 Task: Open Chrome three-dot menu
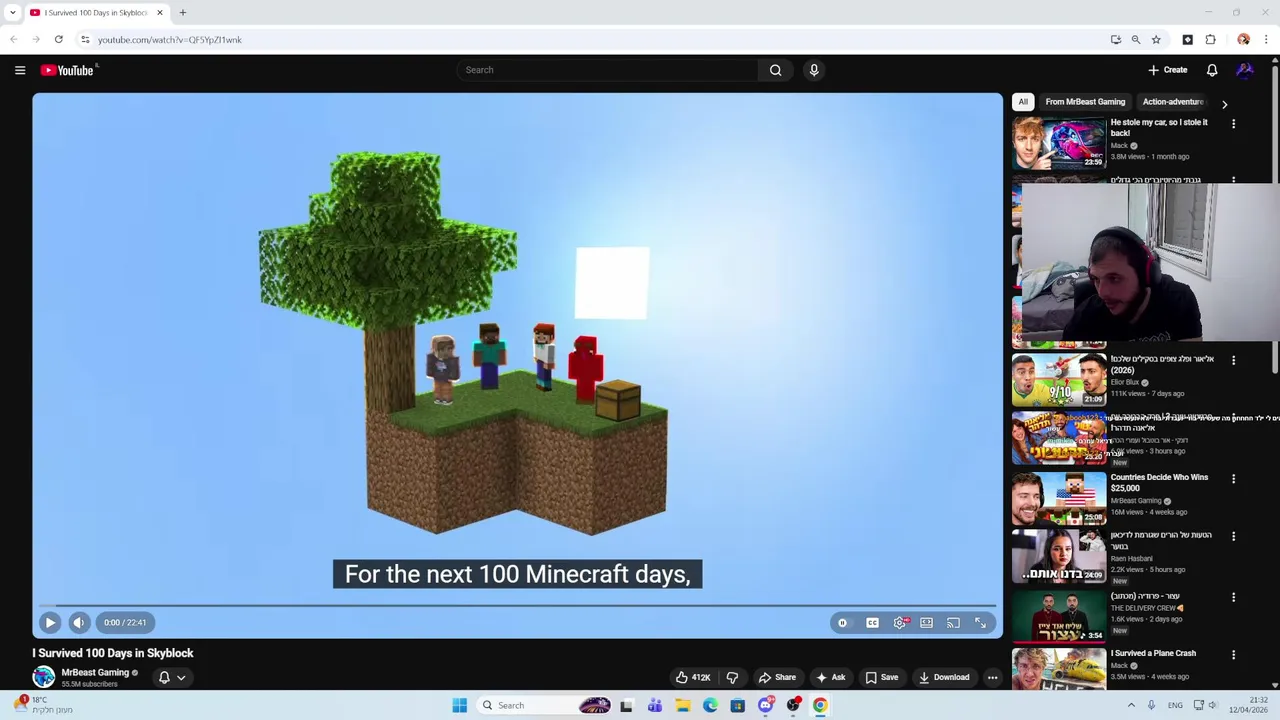click(1266, 40)
